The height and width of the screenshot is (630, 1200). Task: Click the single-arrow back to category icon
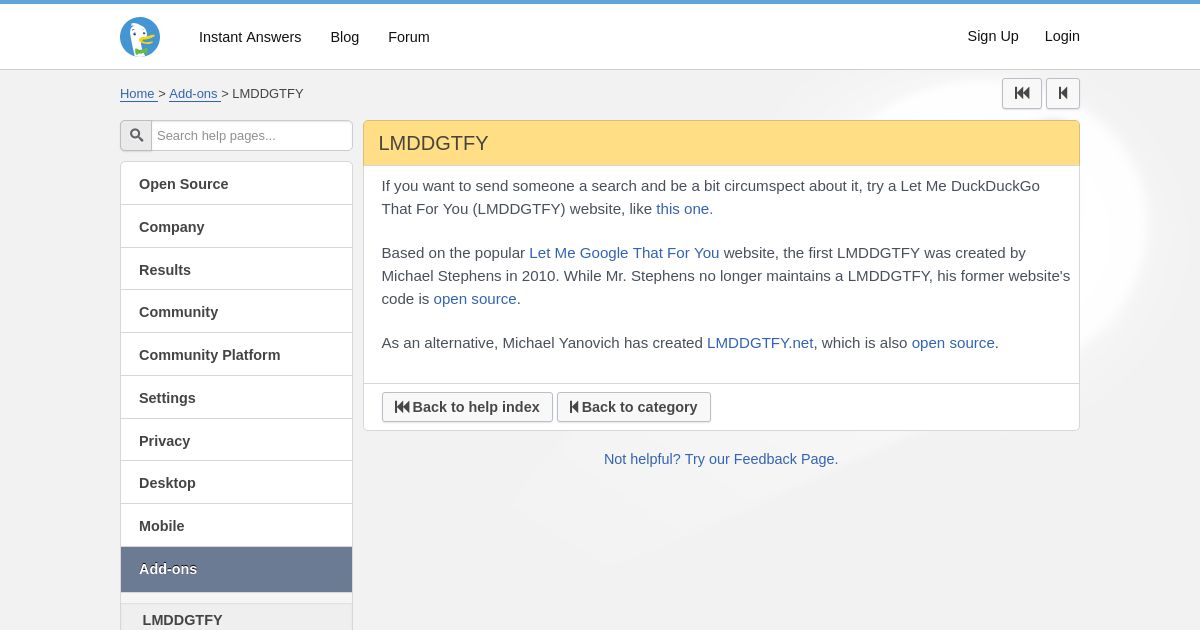(1063, 93)
